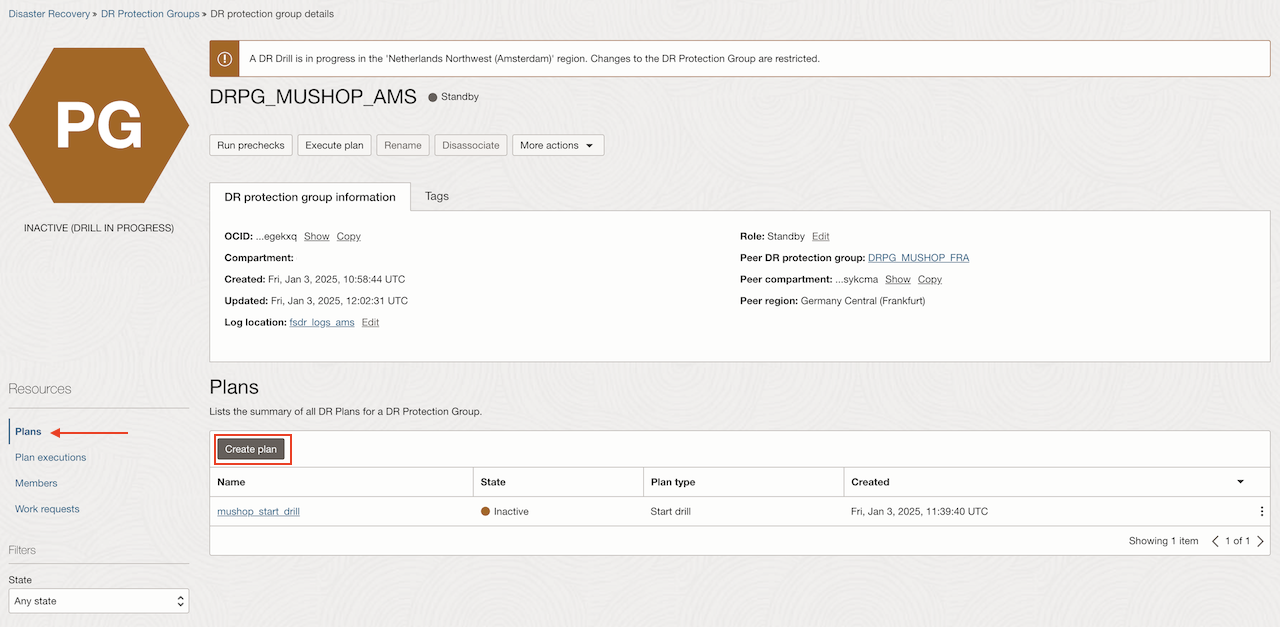The height and width of the screenshot is (627, 1280).
Task: Select the DR protection group information tab
Action: [x=310, y=197]
